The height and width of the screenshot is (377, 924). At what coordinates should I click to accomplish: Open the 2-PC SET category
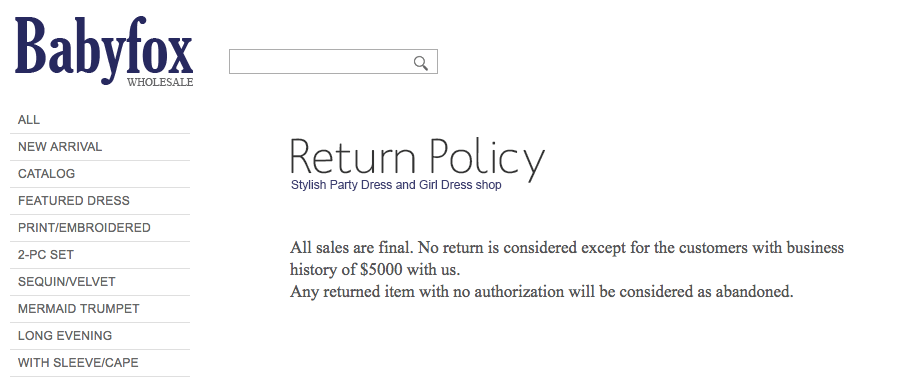coord(100,256)
